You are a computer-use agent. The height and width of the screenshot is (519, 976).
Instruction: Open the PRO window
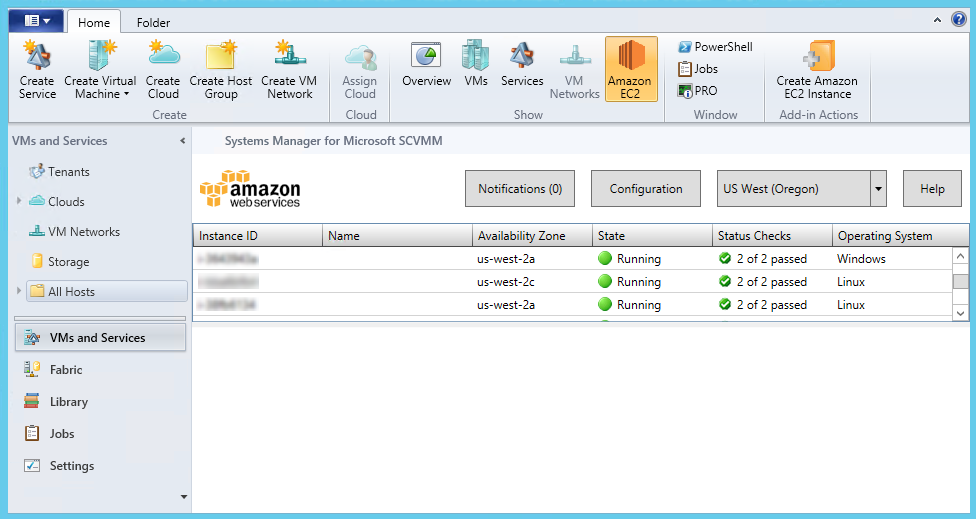697,91
